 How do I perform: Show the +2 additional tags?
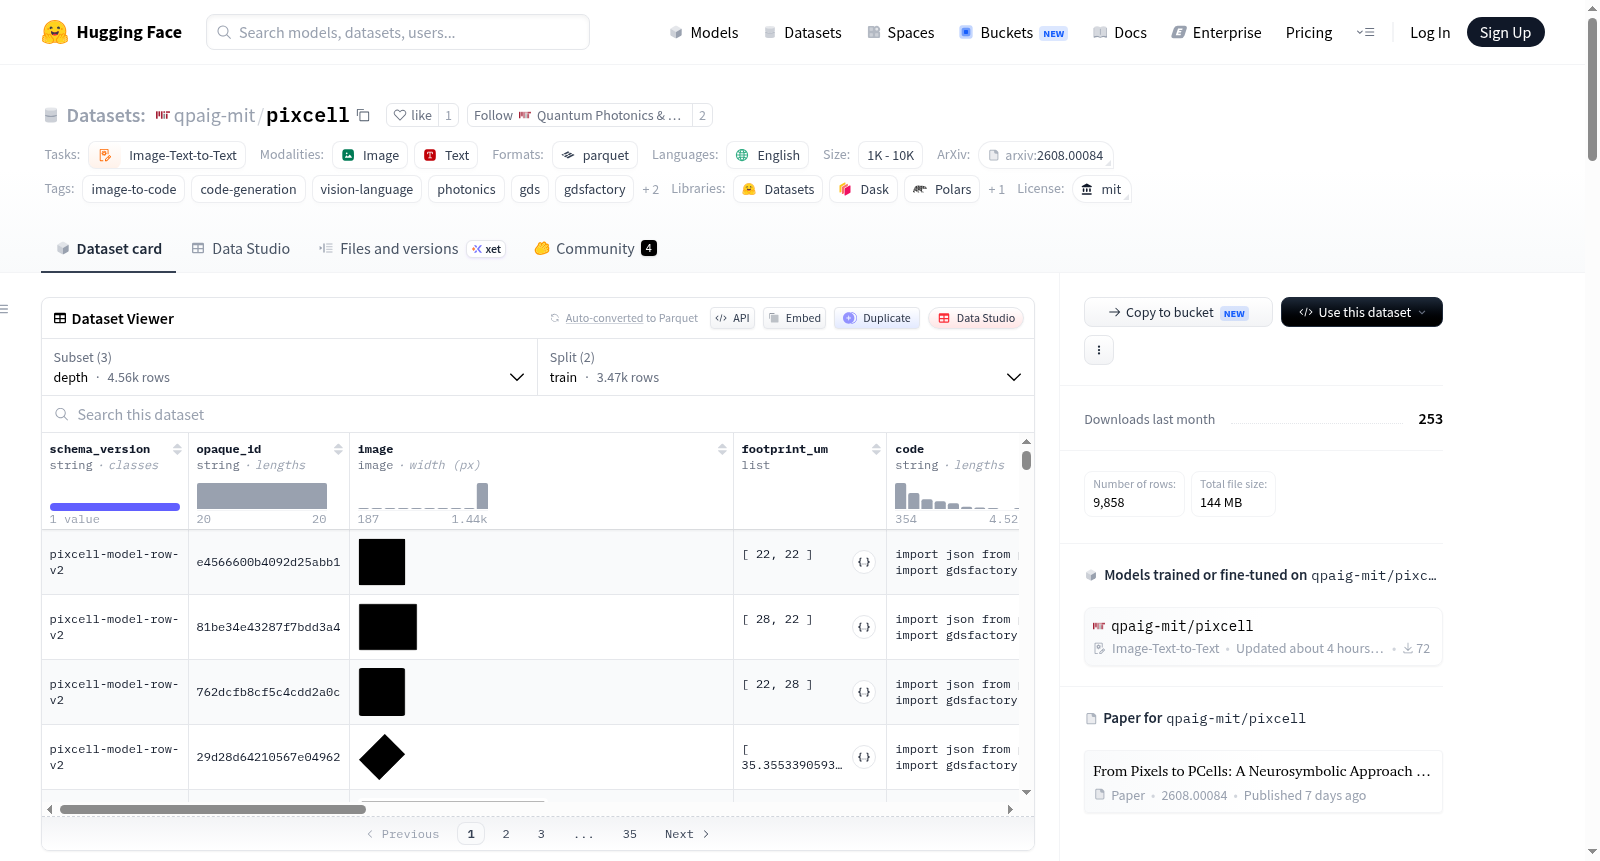point(651,189)
